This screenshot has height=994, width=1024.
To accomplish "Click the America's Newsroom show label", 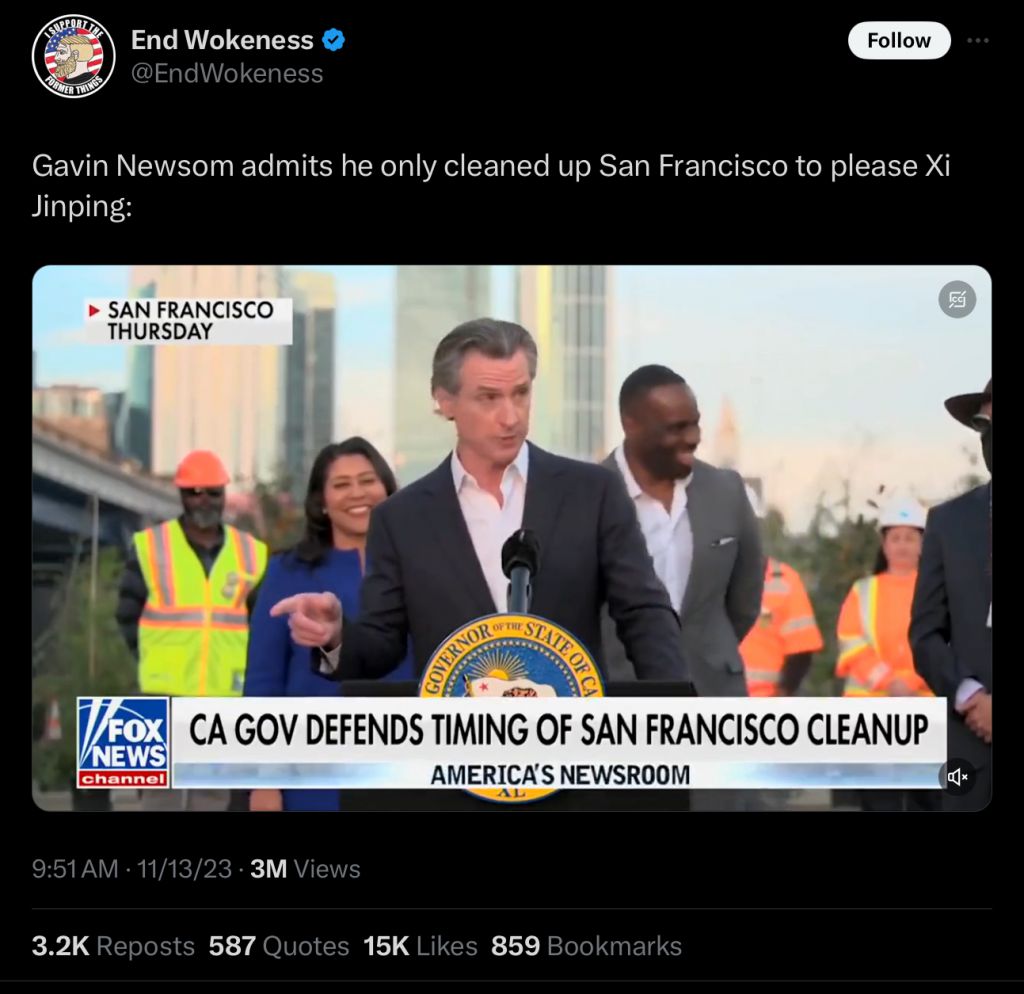I will [560, 775].
